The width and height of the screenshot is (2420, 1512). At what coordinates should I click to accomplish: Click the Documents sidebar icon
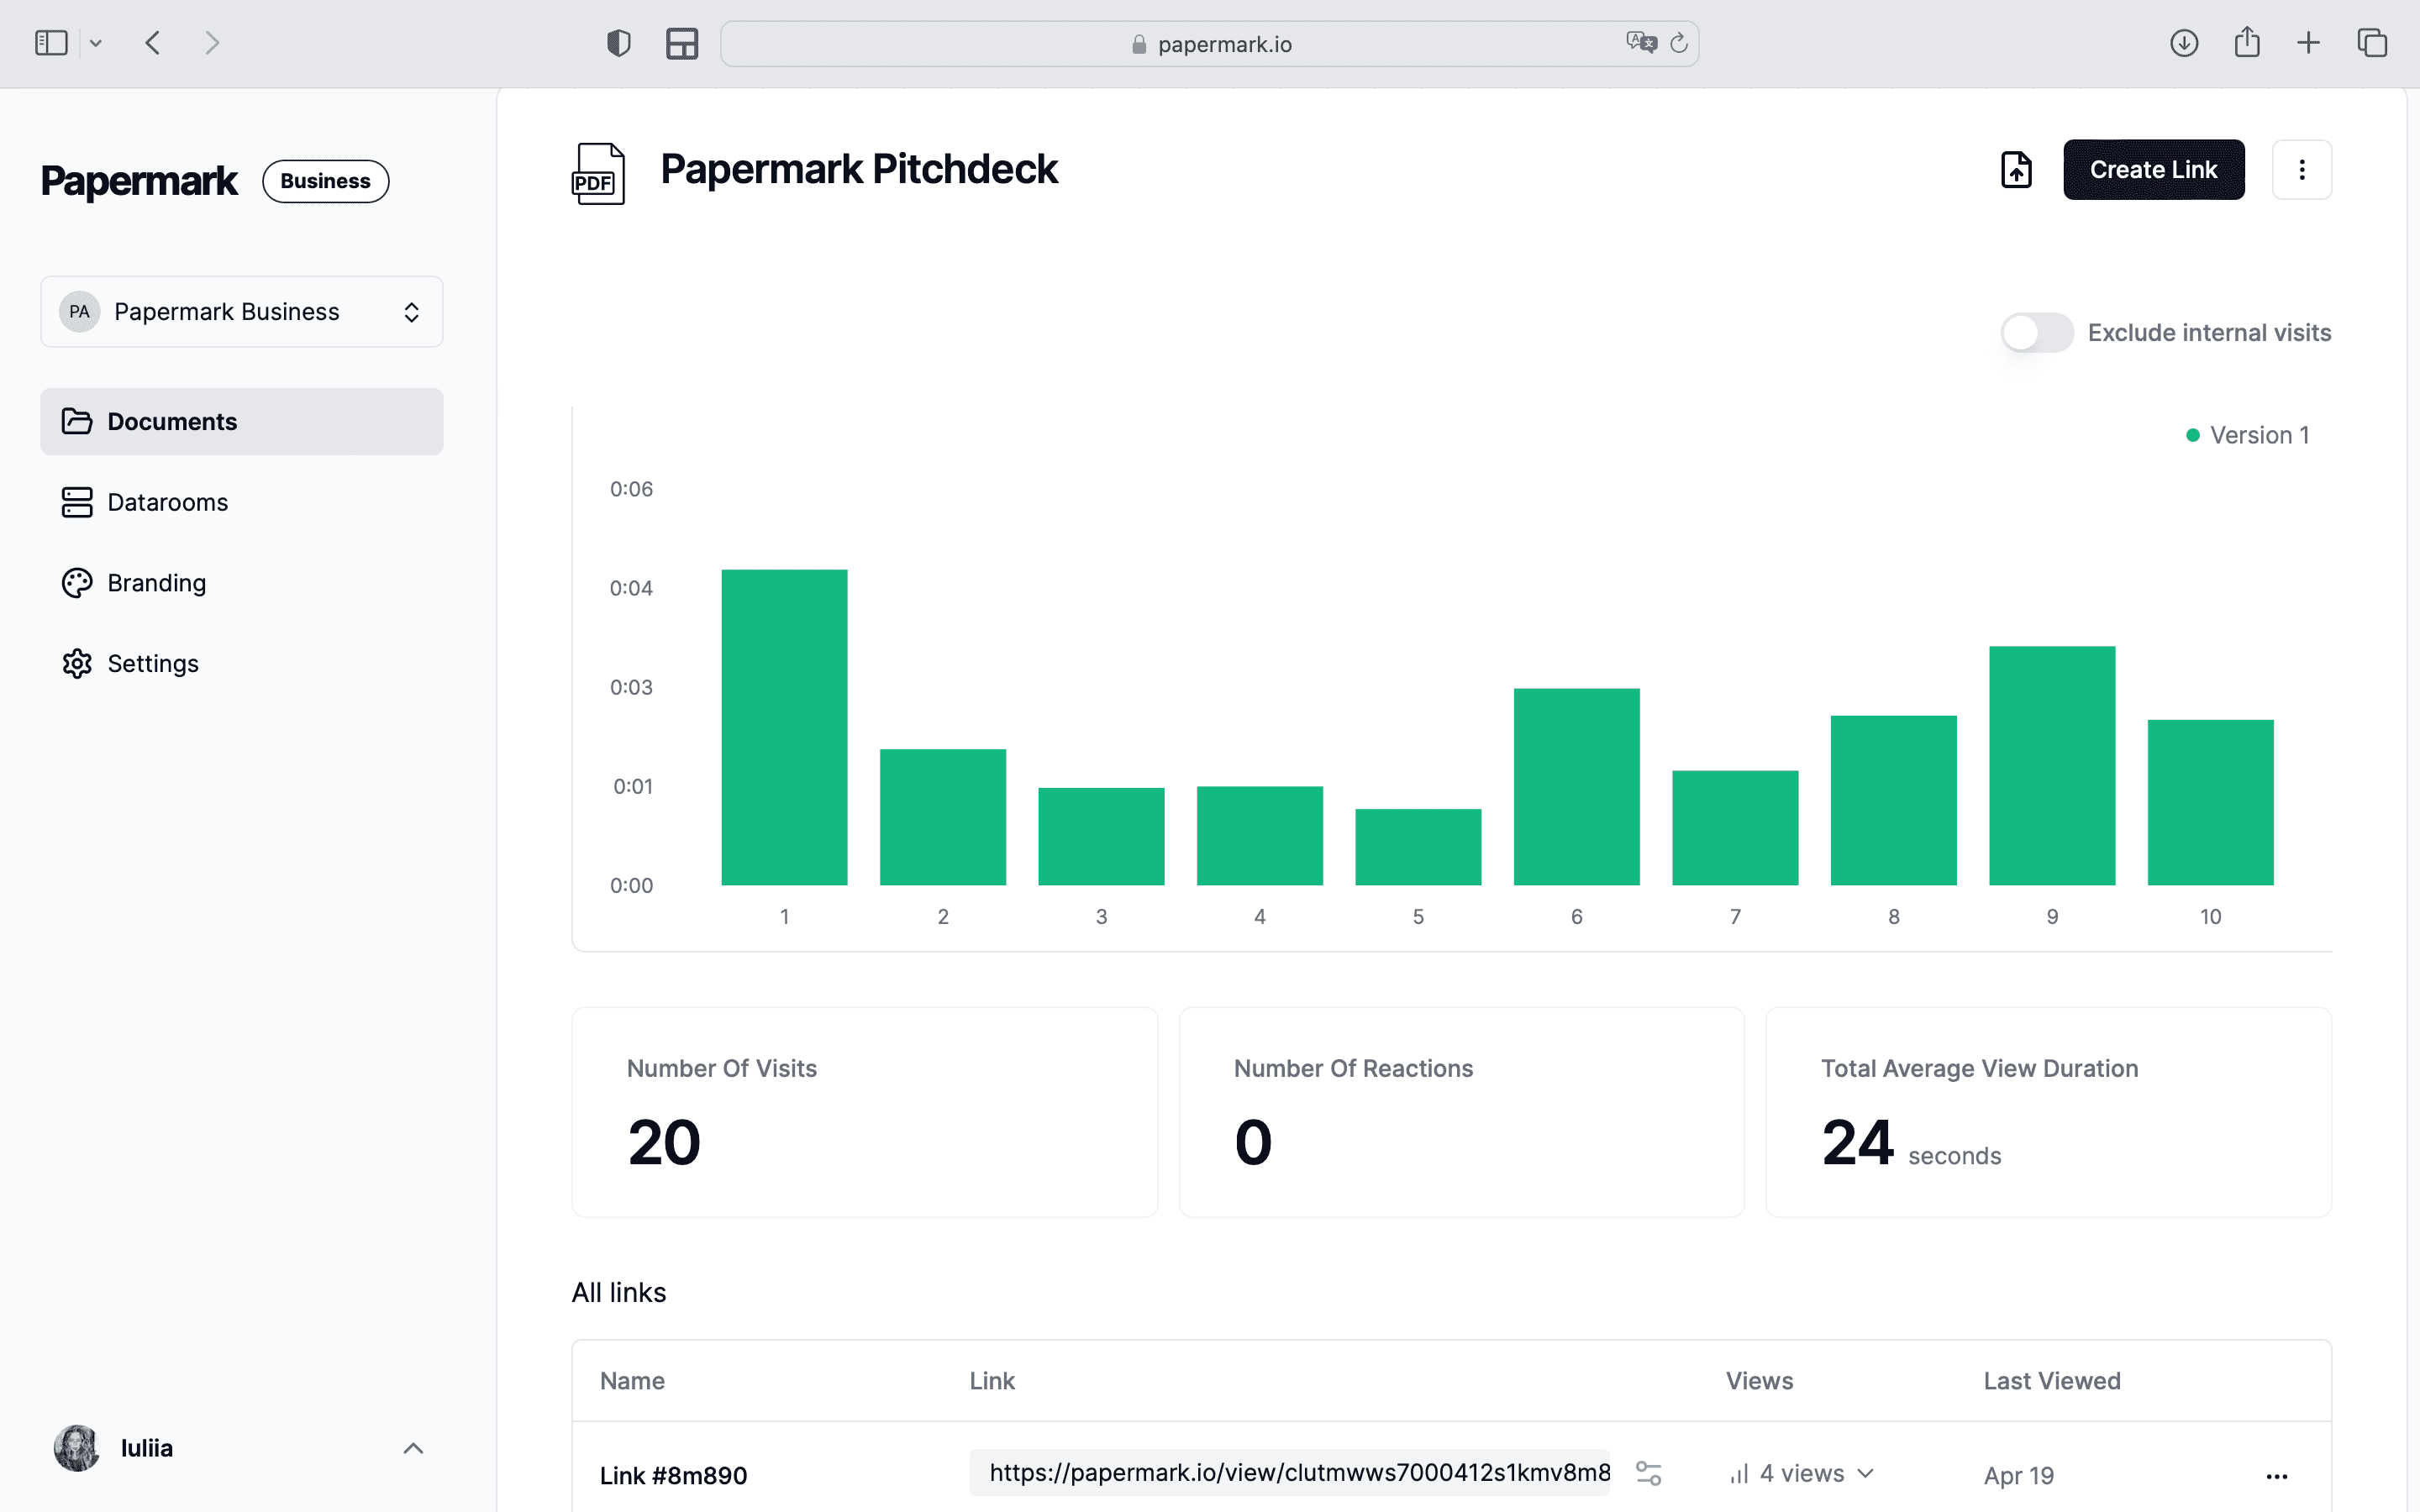76,420
